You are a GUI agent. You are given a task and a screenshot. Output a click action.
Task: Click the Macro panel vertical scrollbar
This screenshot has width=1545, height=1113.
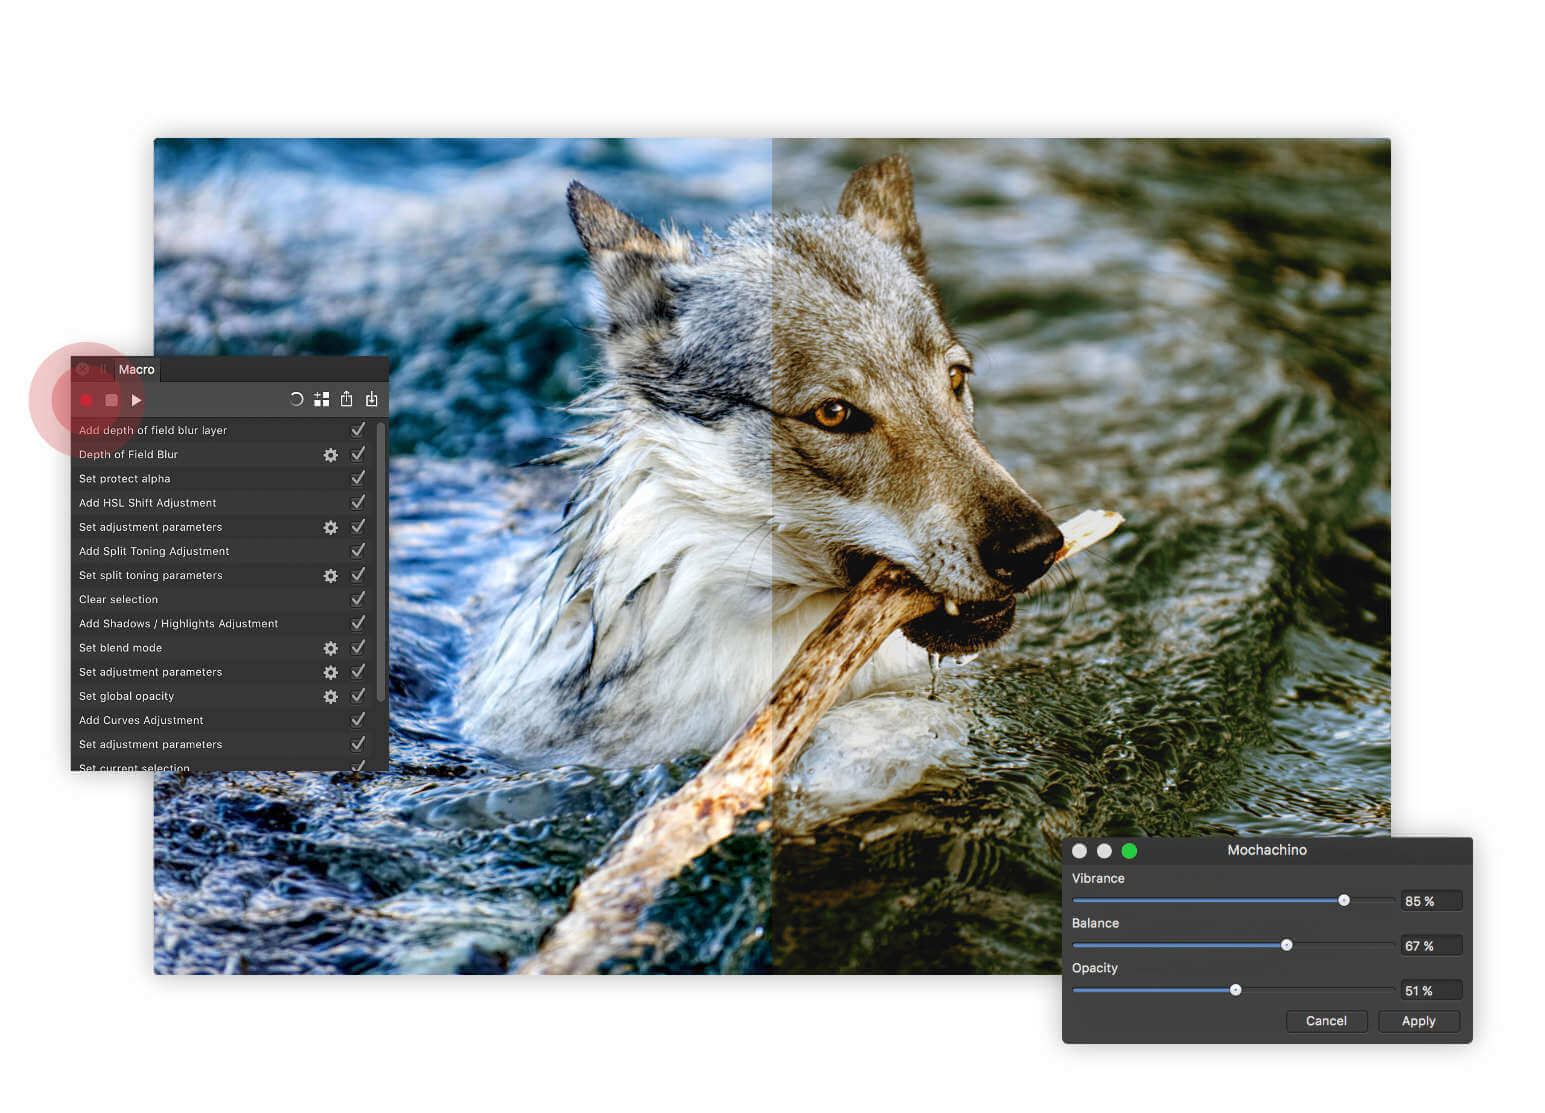click(381, 560)
